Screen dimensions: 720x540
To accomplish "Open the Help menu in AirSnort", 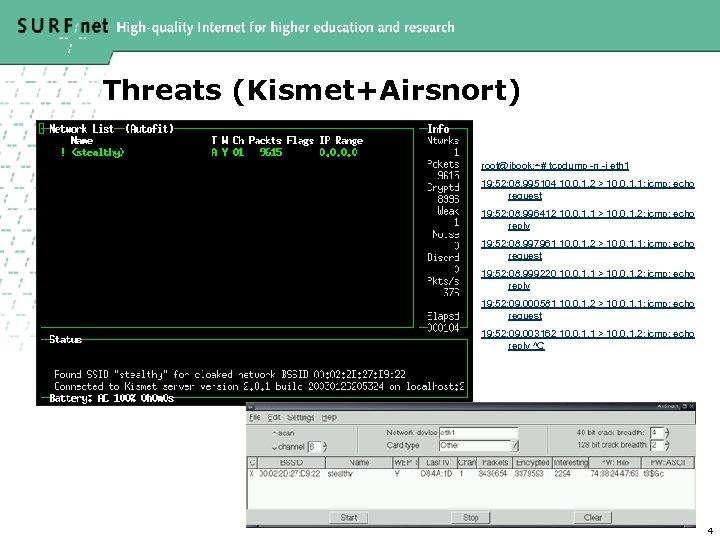I will (329, 417).
